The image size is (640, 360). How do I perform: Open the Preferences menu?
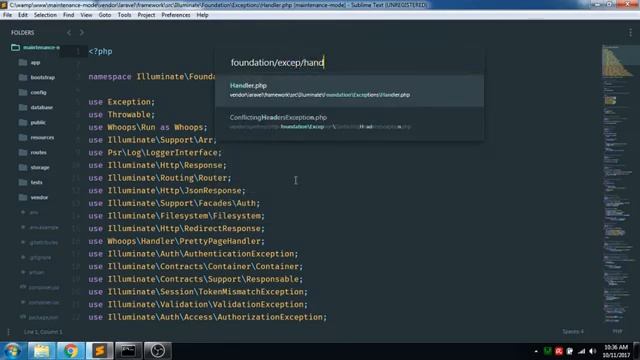pyautogui.click(x=176, y=15)
